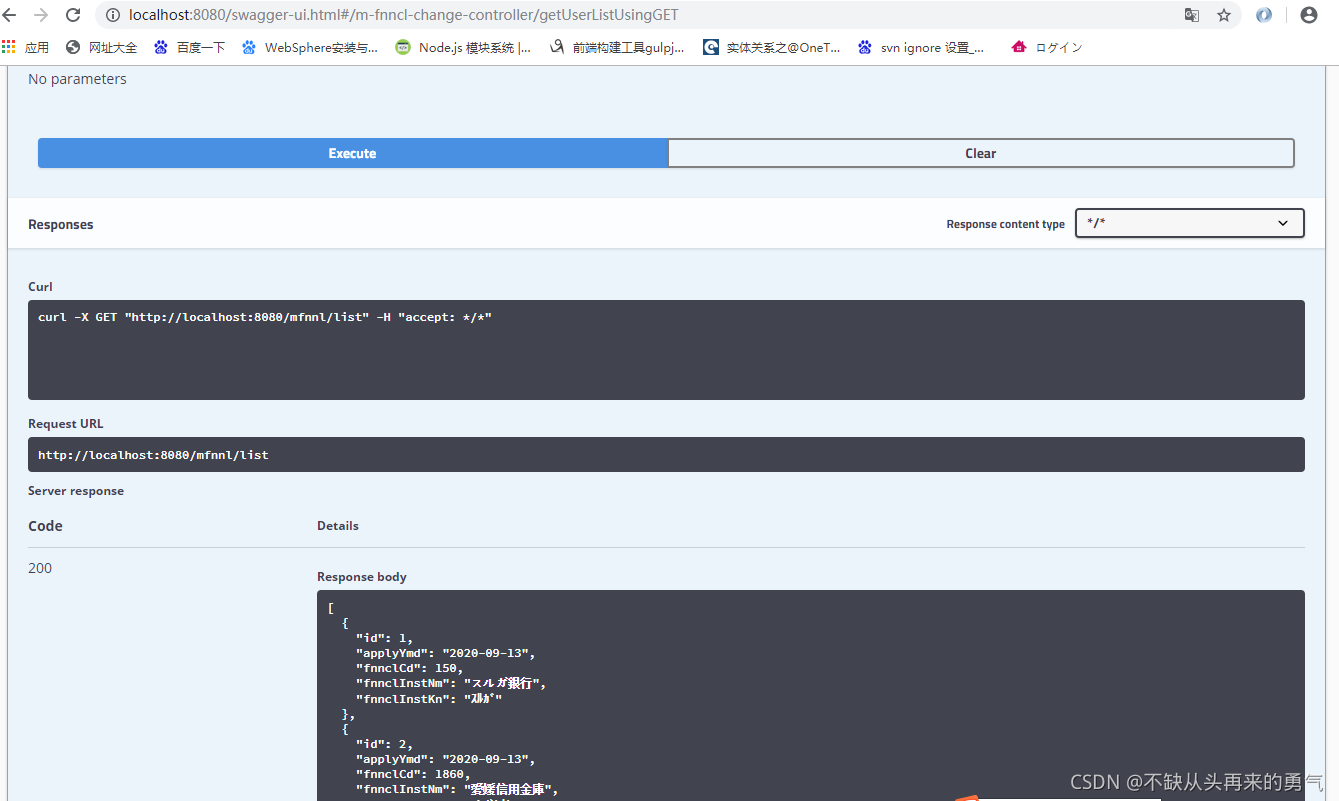The image size is (1339, 801).
Task: Open the ログイン bookmark
Action: tap(1047, 47)
